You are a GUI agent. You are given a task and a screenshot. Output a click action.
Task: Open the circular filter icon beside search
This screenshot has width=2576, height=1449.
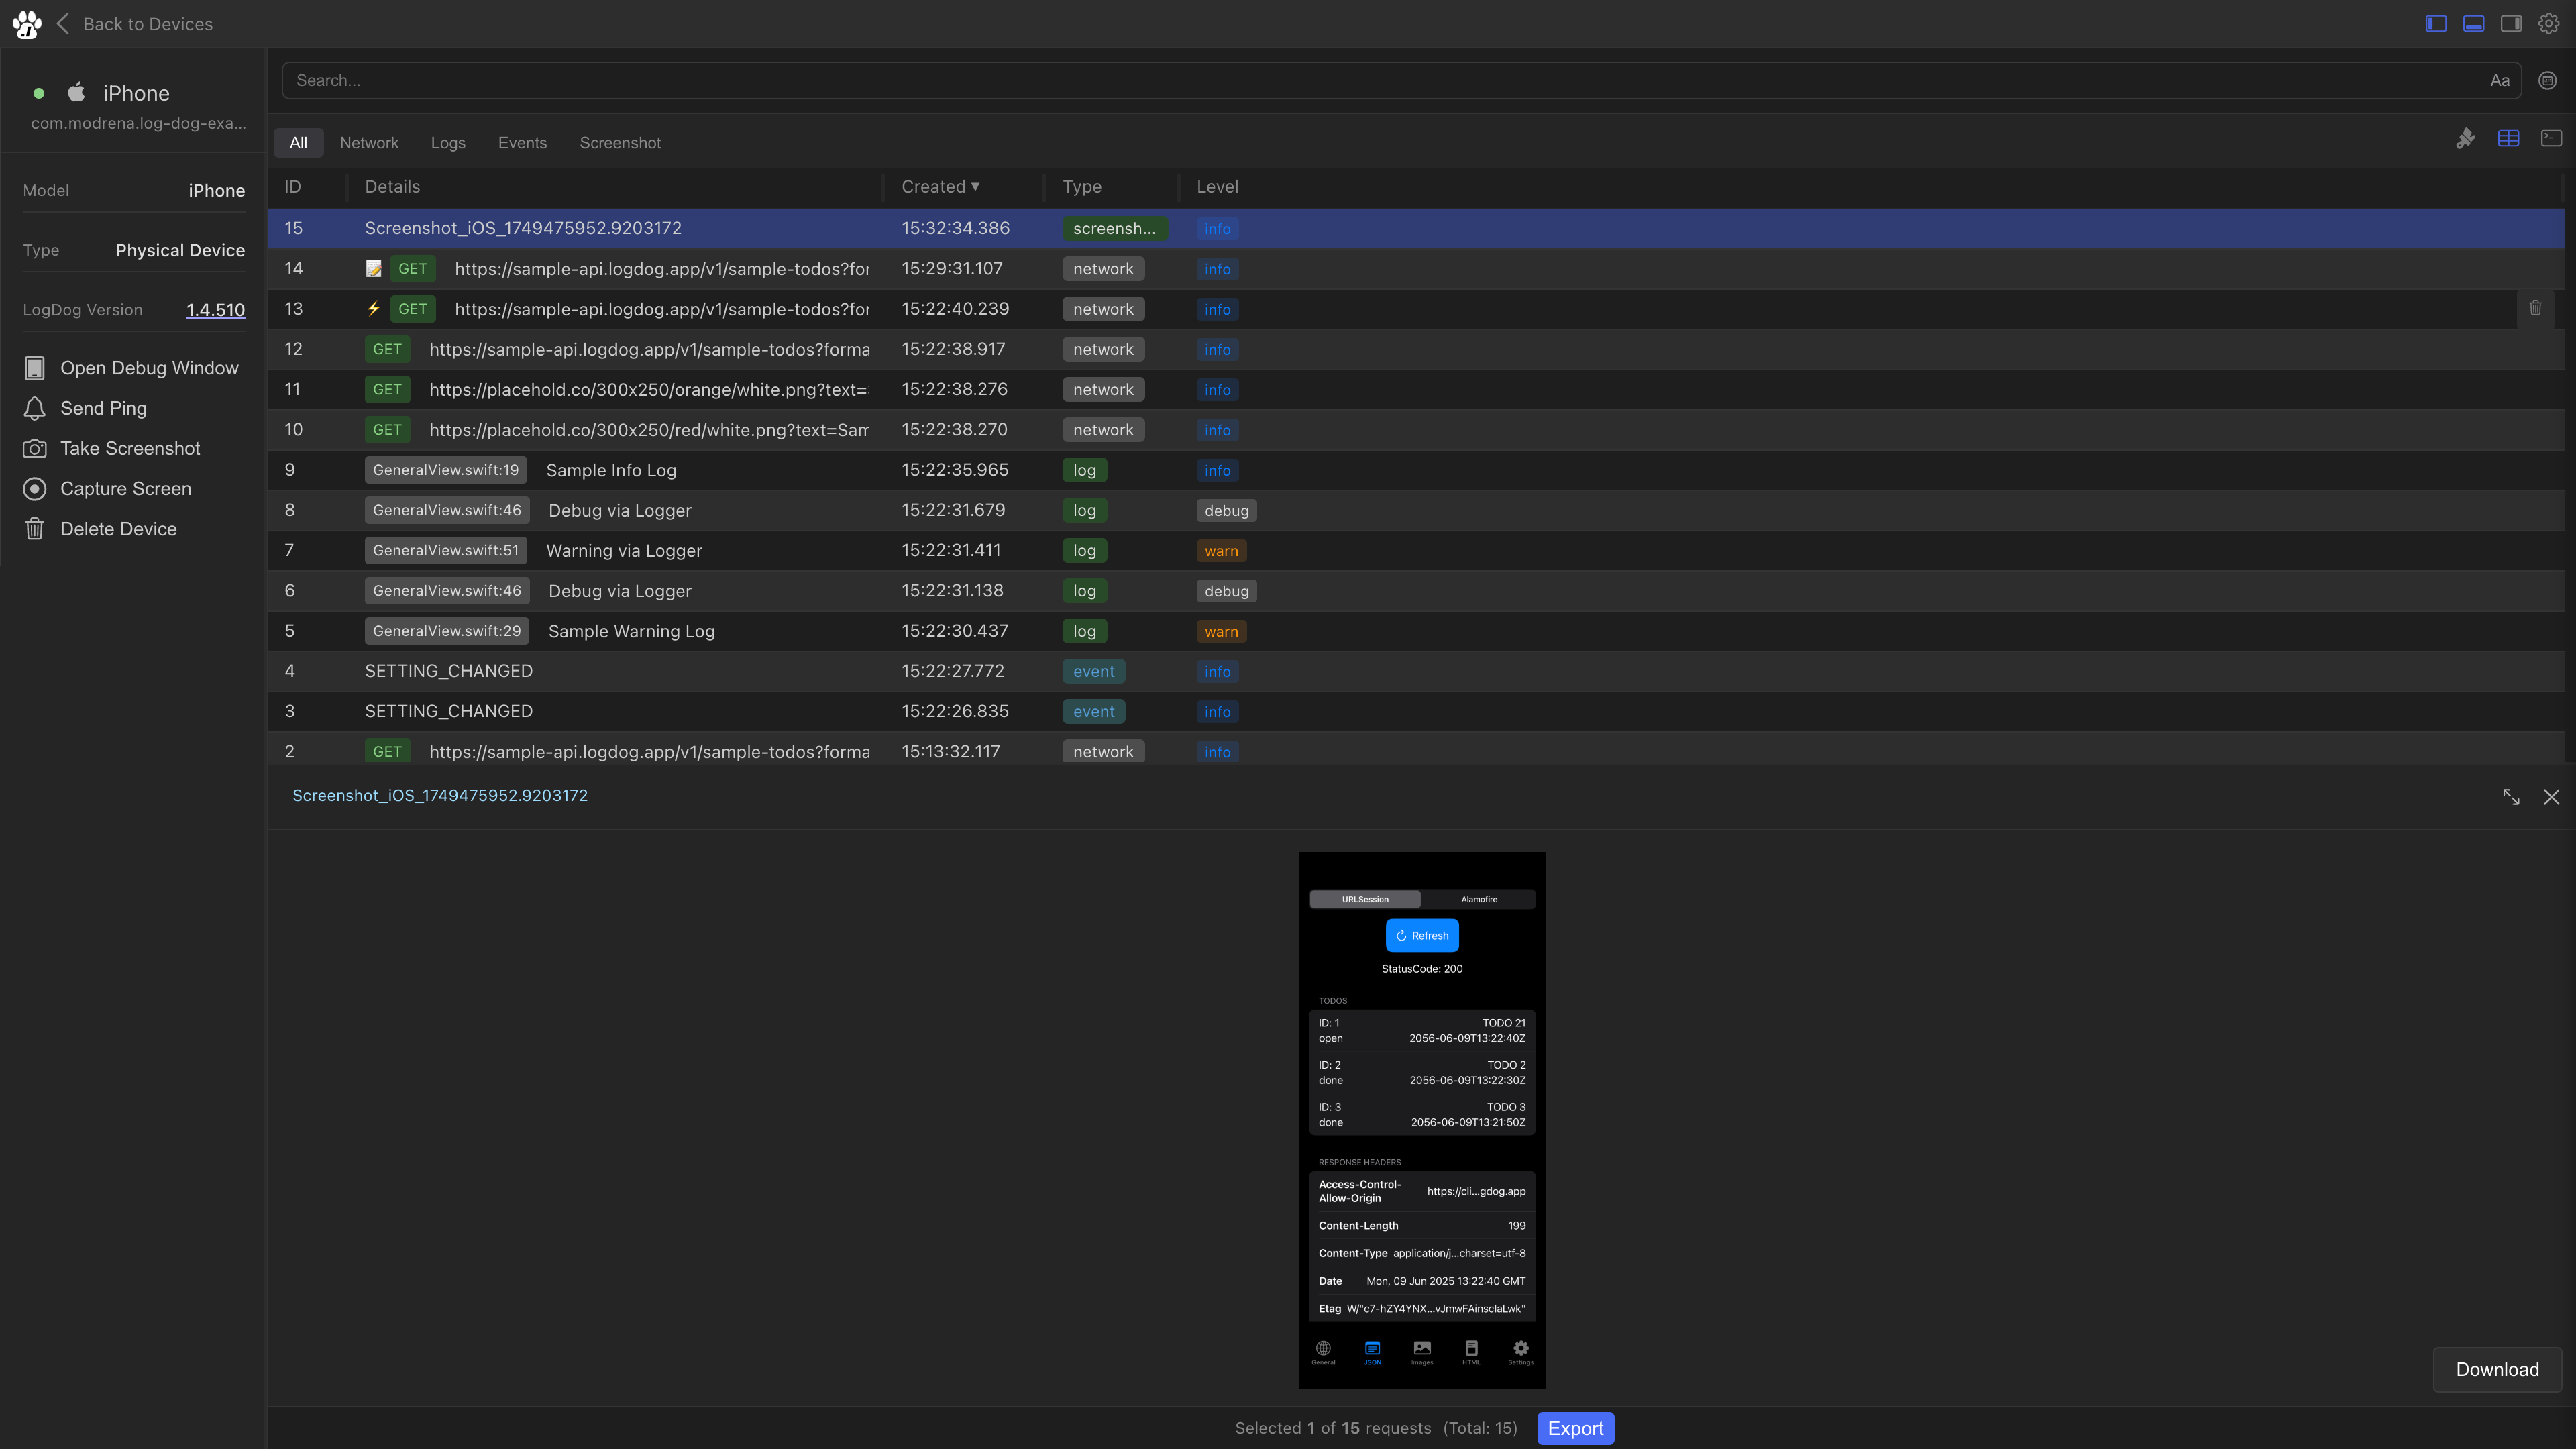[x=2547, y=80]
